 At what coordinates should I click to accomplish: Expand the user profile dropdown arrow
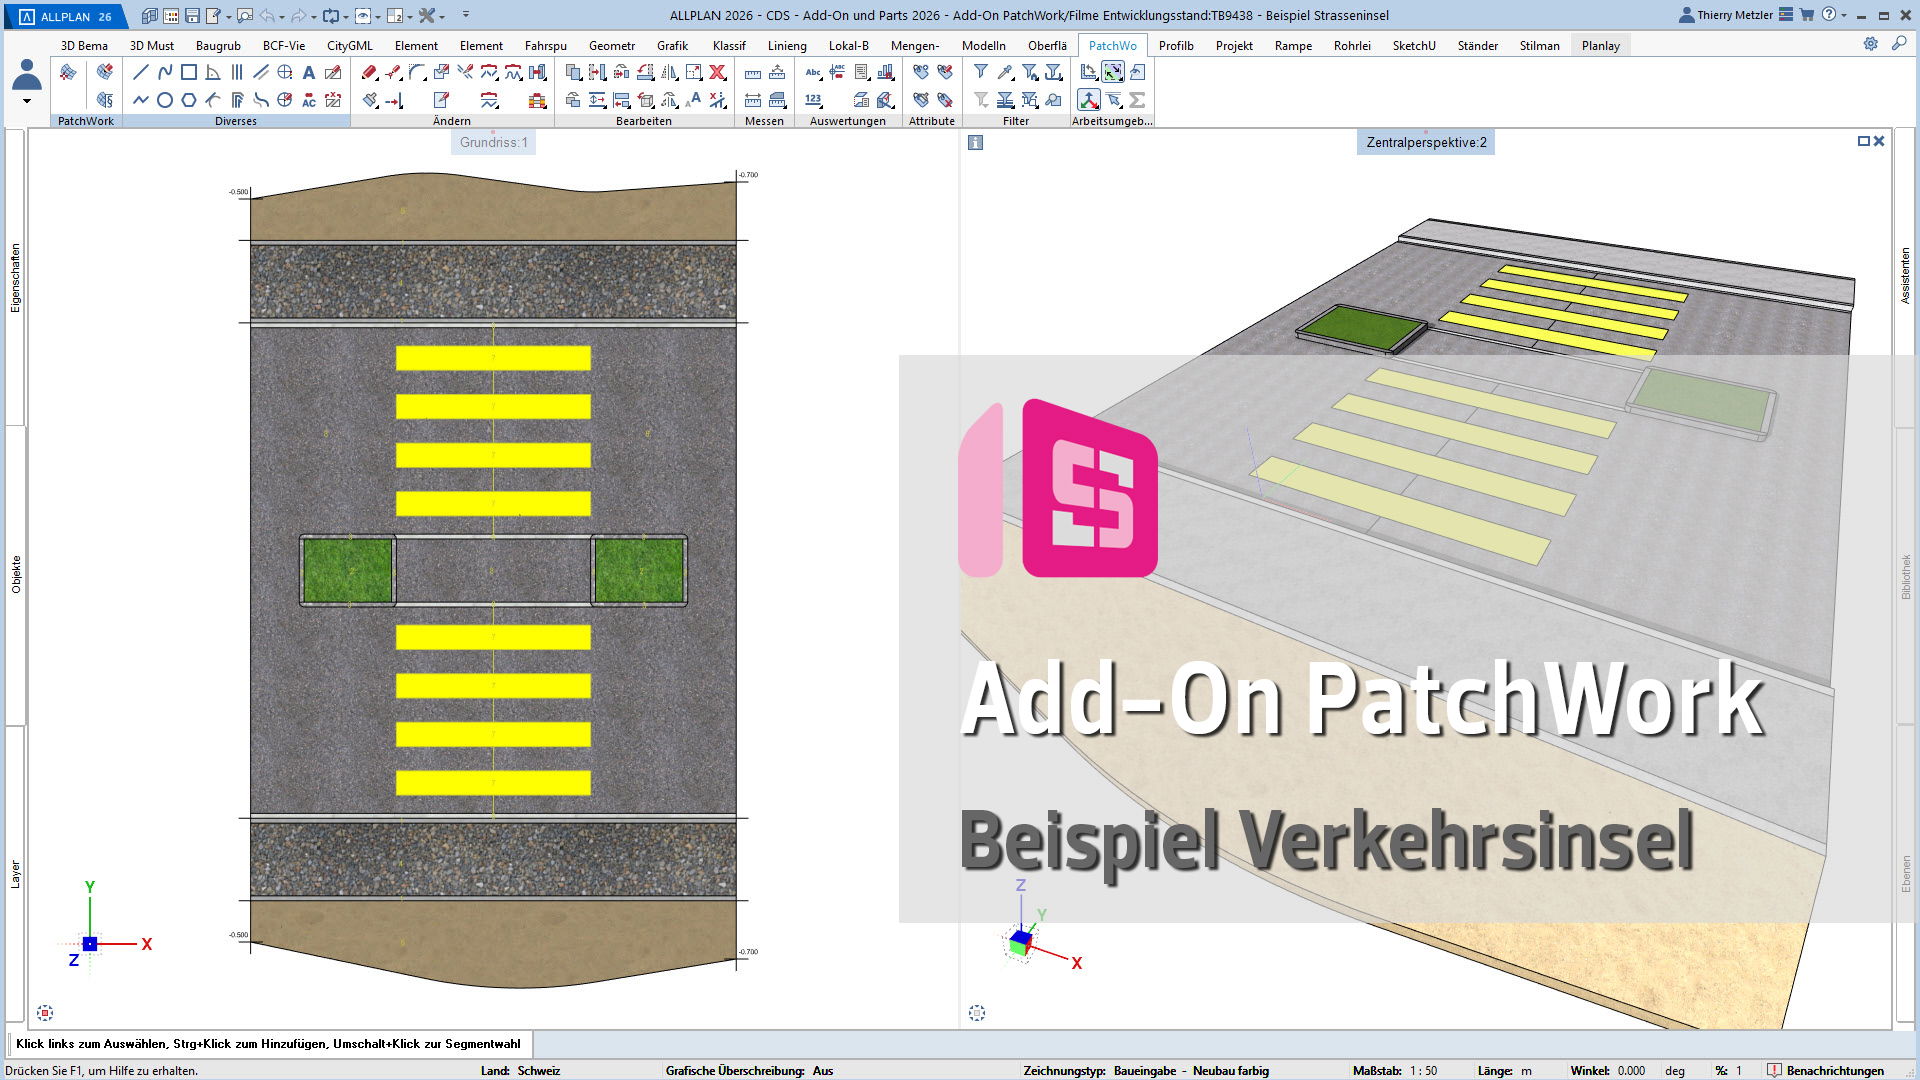pos(27,101)
